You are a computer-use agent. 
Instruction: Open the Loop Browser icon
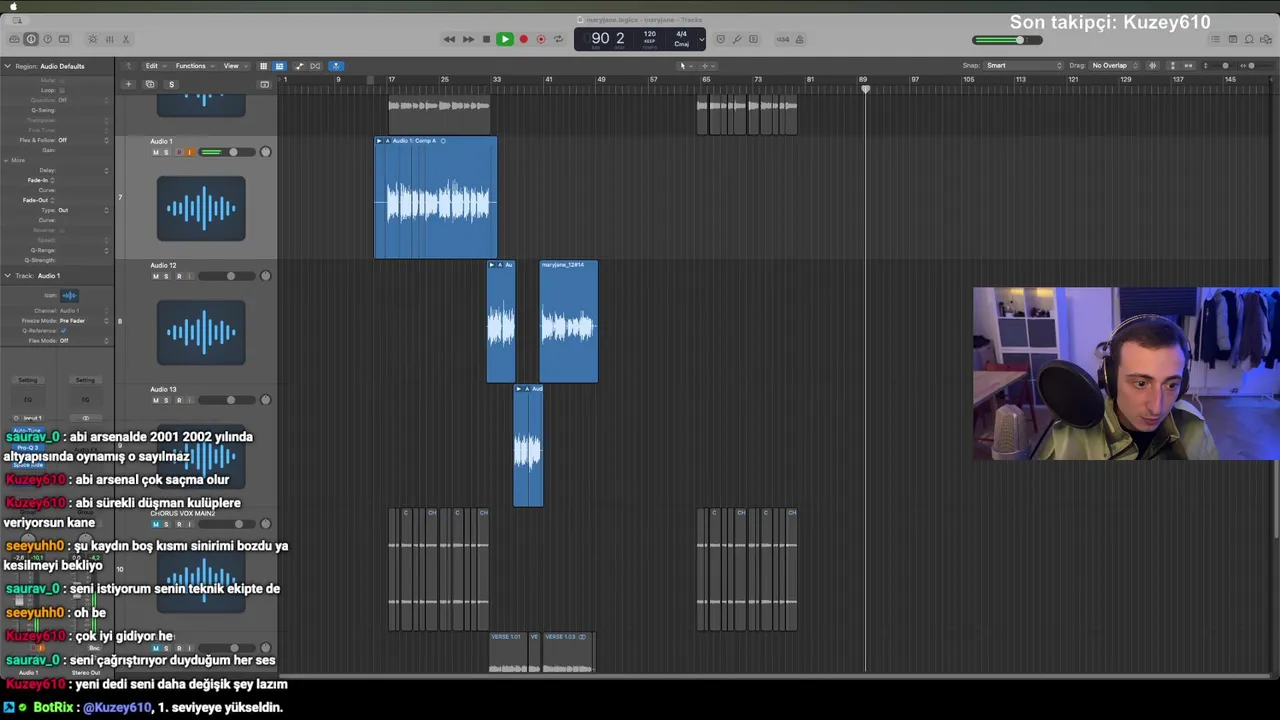pyautogui.click(x=1249, y=39)
